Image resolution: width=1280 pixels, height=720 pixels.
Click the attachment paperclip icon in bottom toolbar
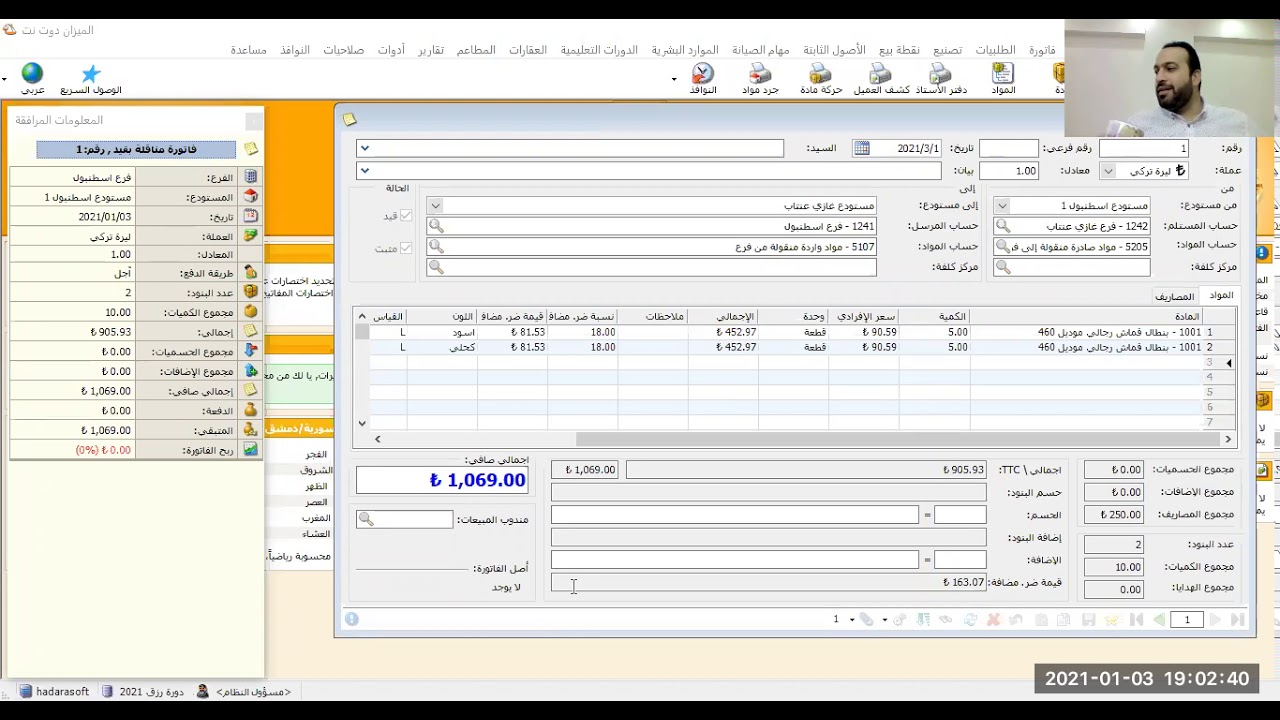click(867, 620)
